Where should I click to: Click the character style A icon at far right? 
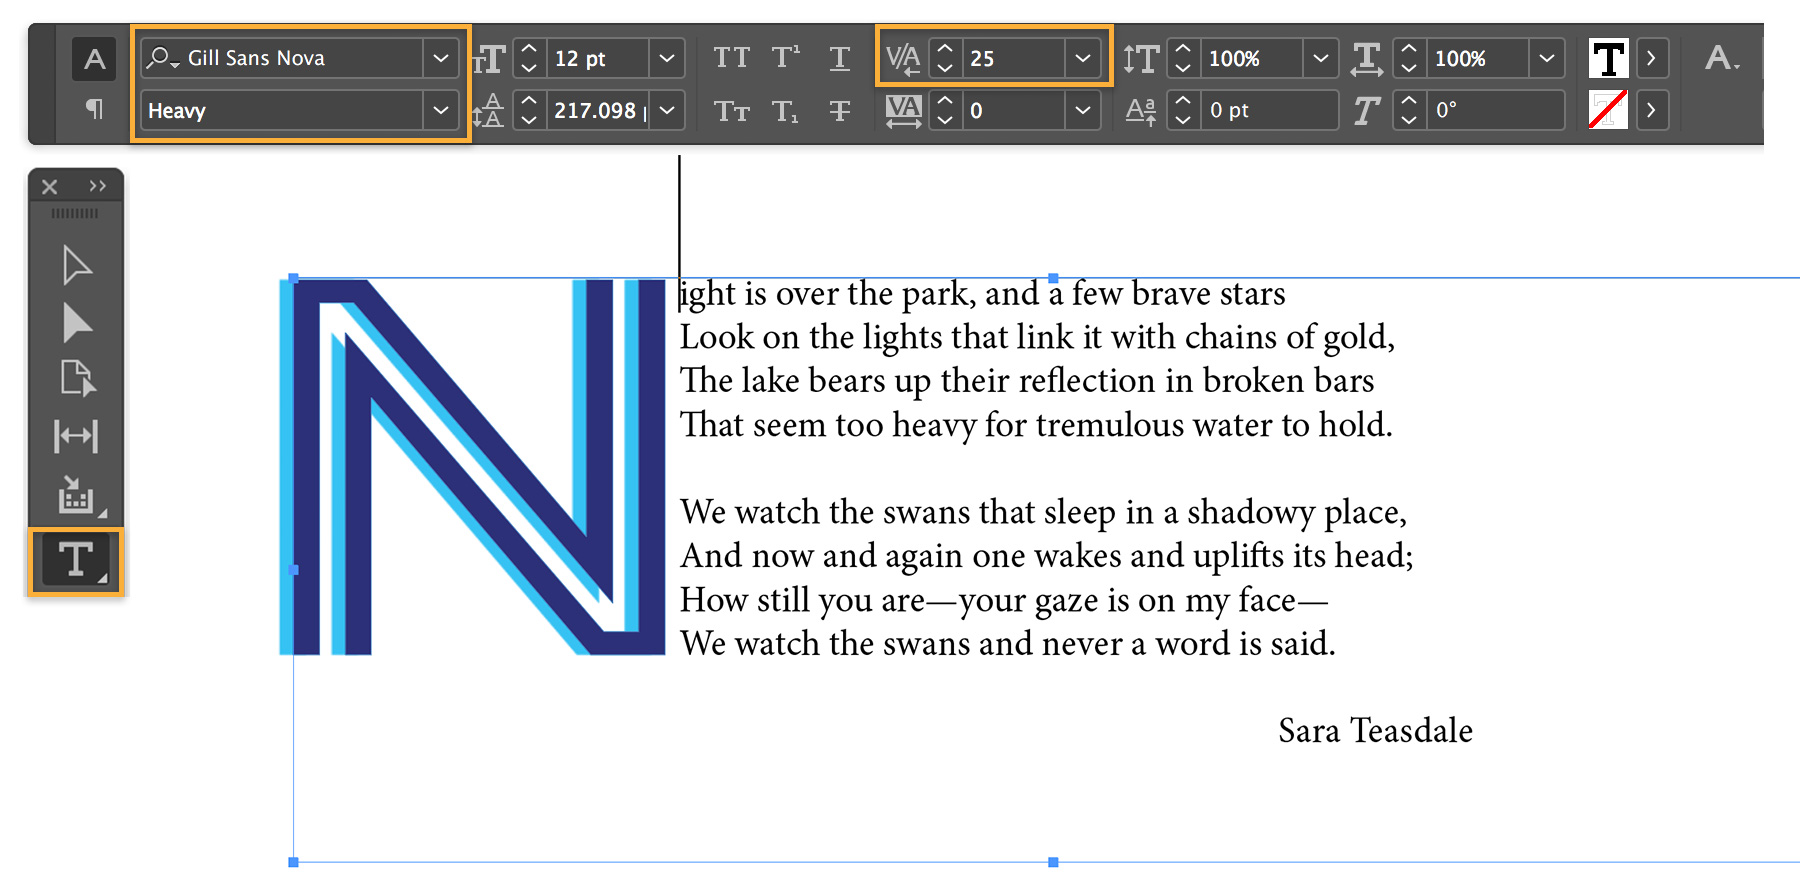click(1722, 58)
